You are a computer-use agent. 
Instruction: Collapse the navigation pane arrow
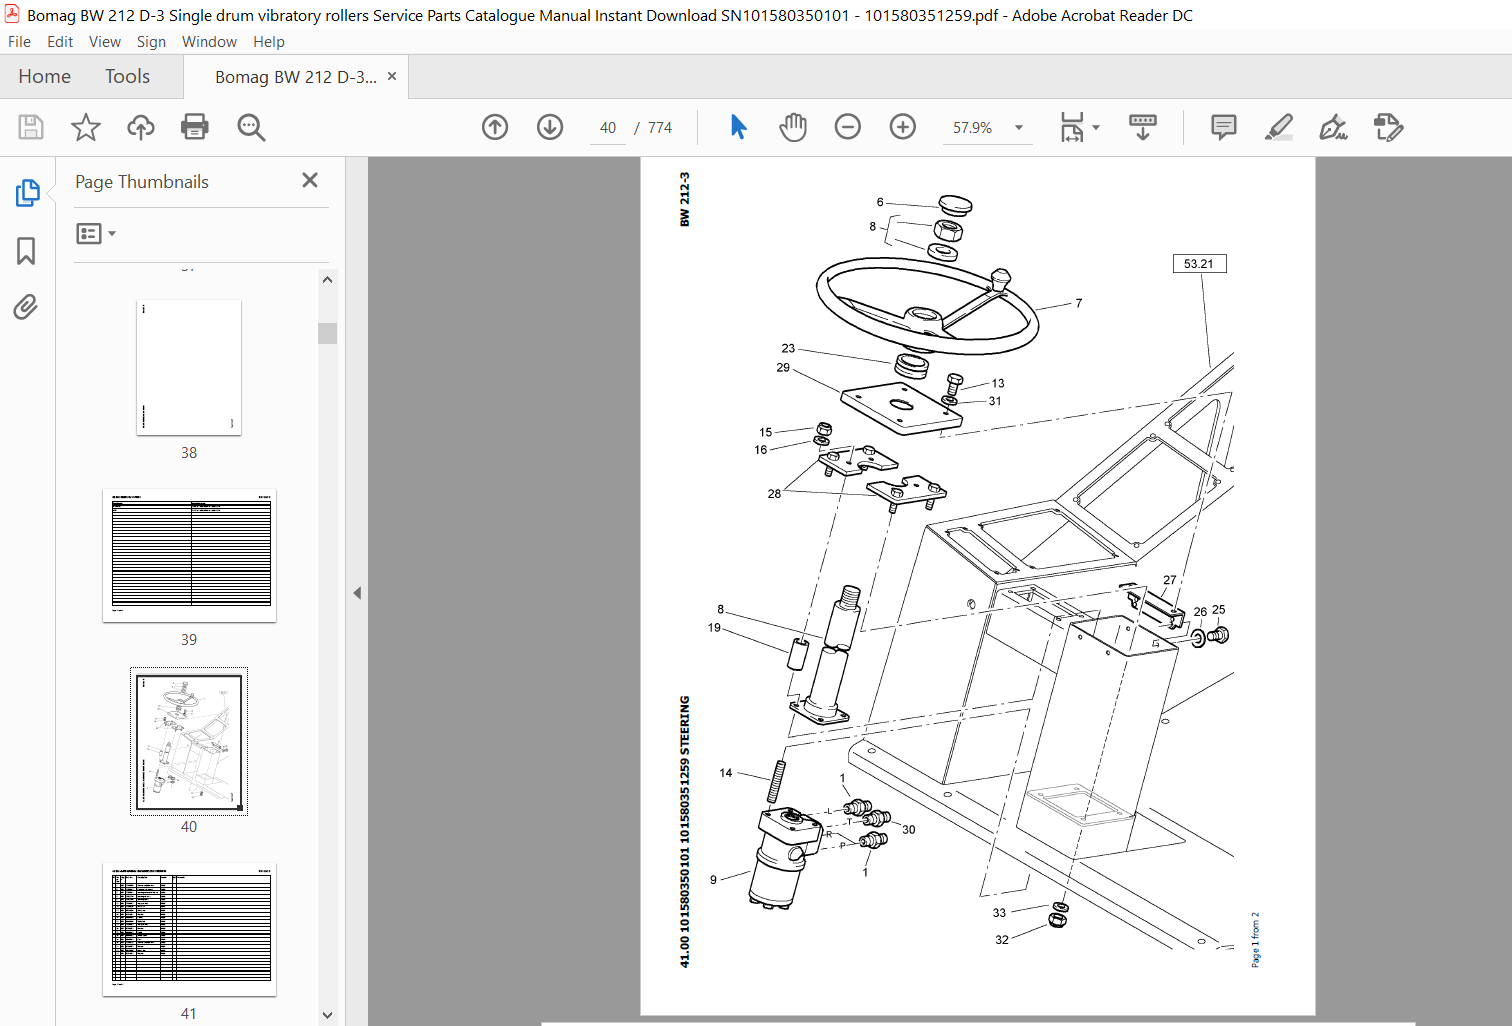point(357,593)
